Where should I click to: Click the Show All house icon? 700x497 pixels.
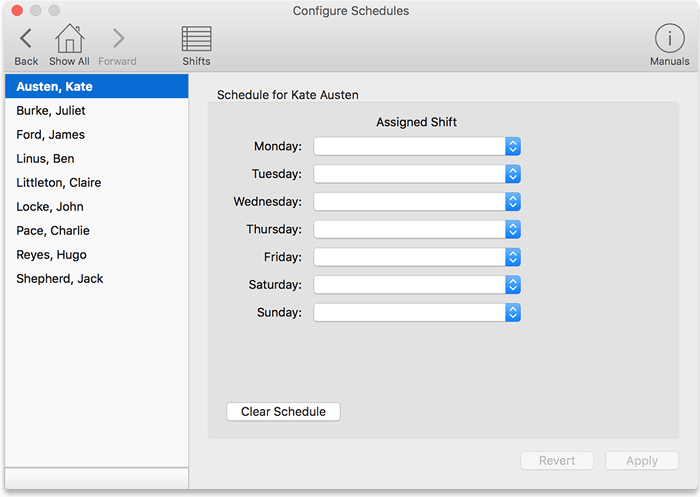[x=69, y=38]
